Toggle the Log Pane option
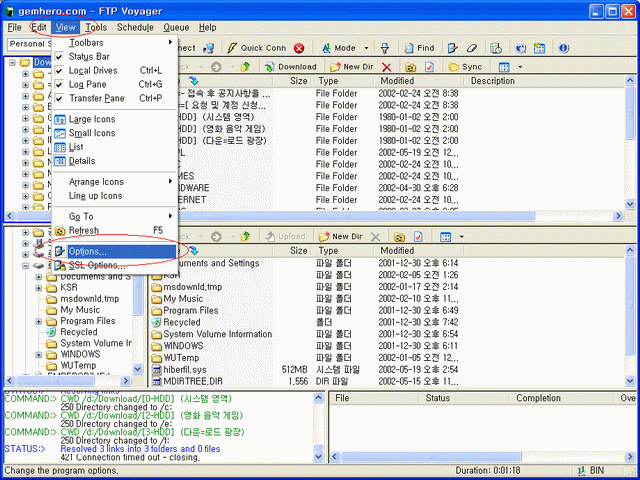The image size is (640, 480). [115, 84]
